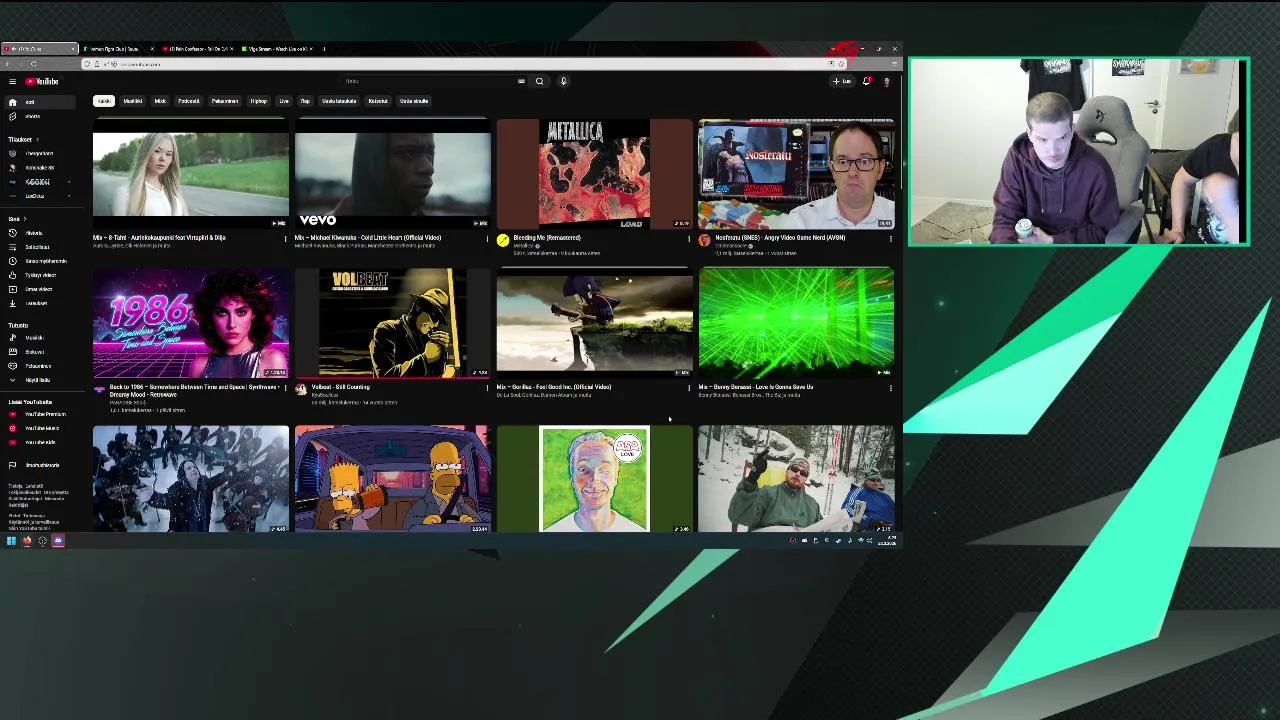Select the Miksit filter chip
Viewport: 1280px width, 720px height.
[x=160, y=101]
